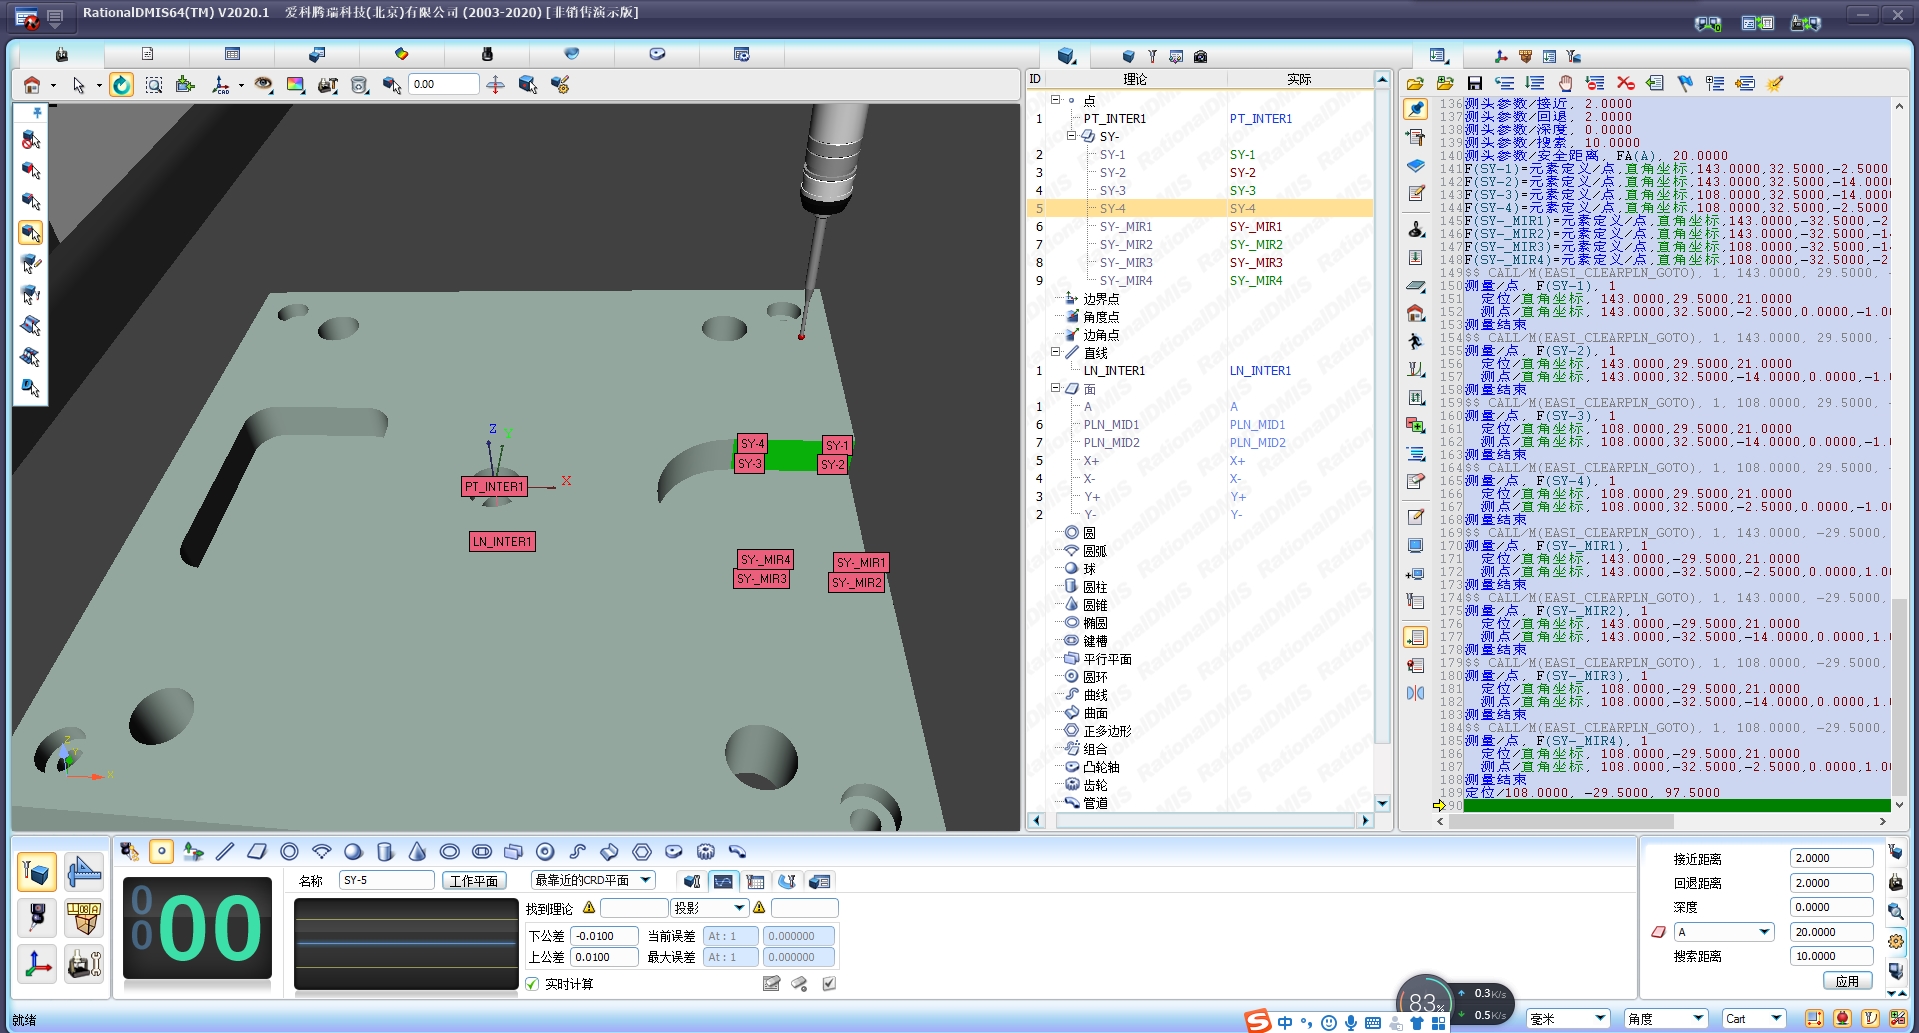Collapse the 点 tree node
This screenshot has height=1033, width=1919.
[1055, 100]
